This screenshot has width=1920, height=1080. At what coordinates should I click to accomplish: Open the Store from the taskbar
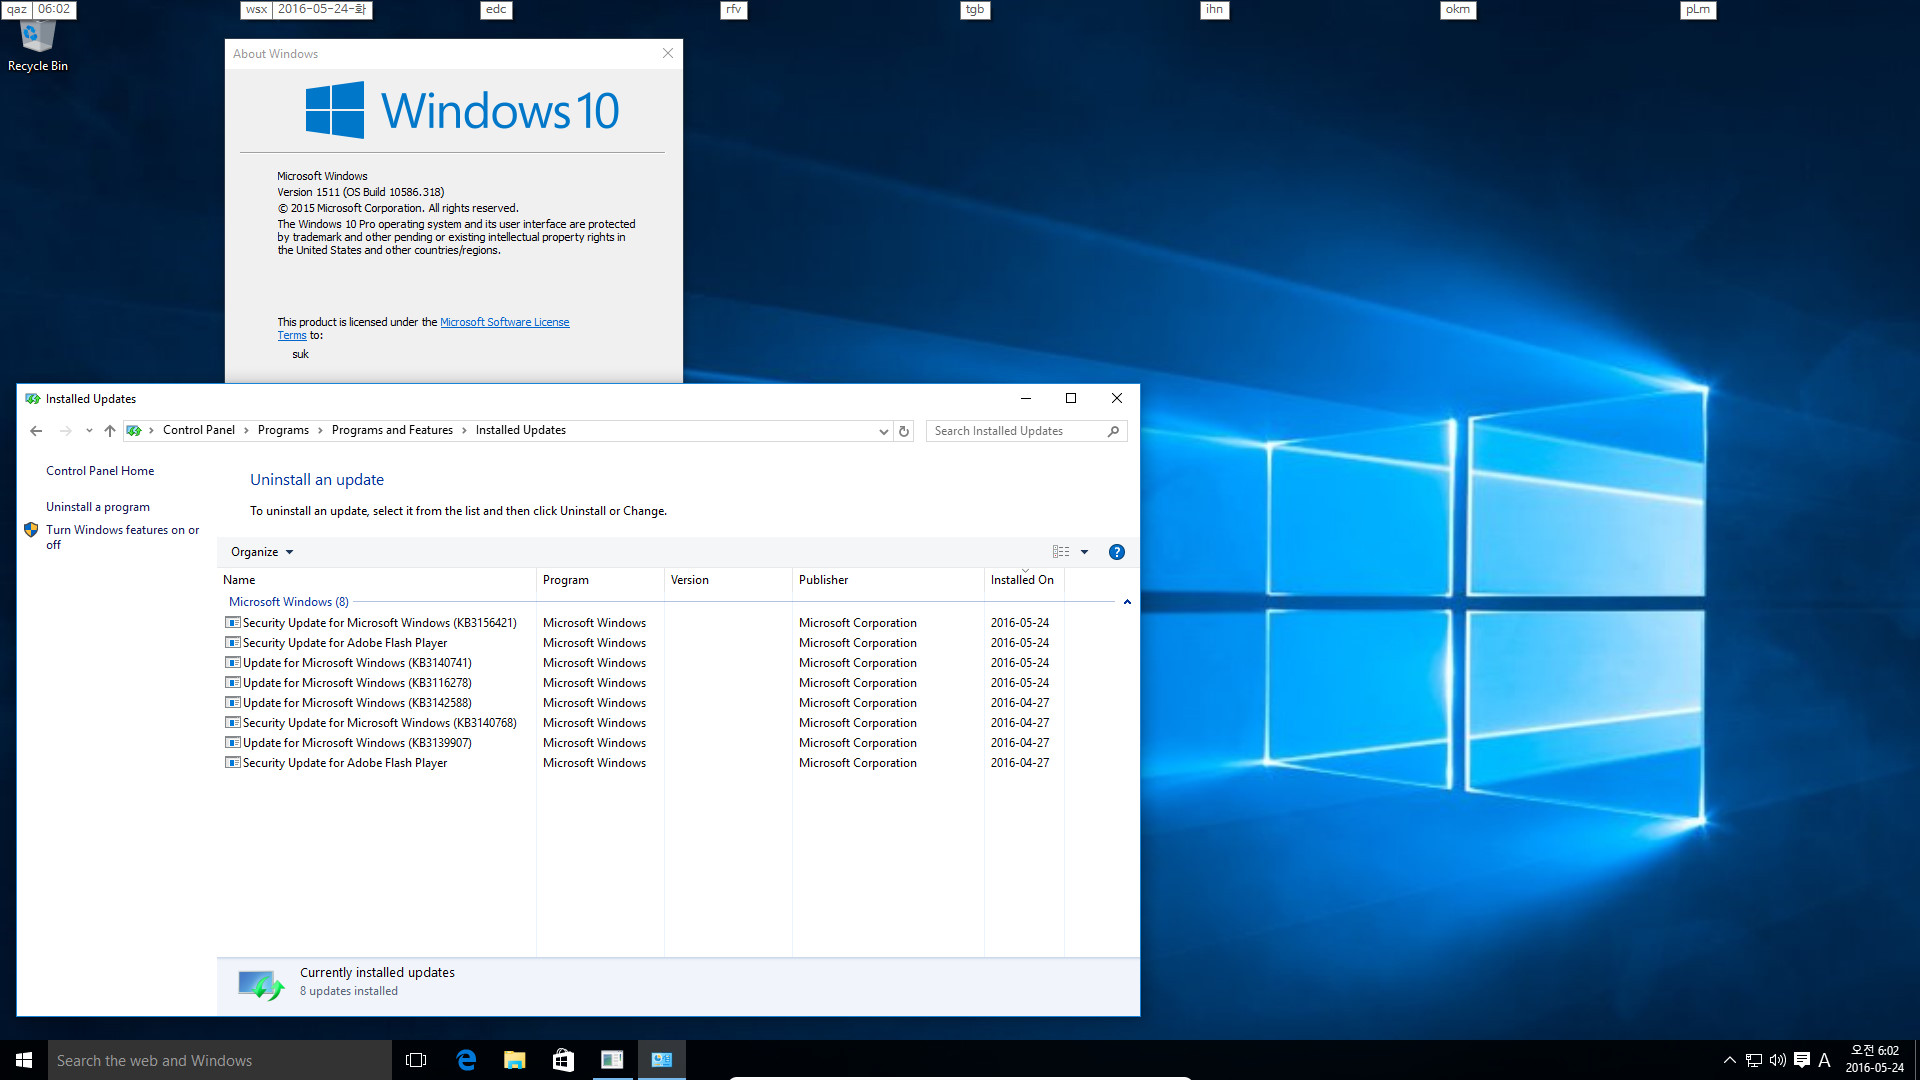[563, 1060]
